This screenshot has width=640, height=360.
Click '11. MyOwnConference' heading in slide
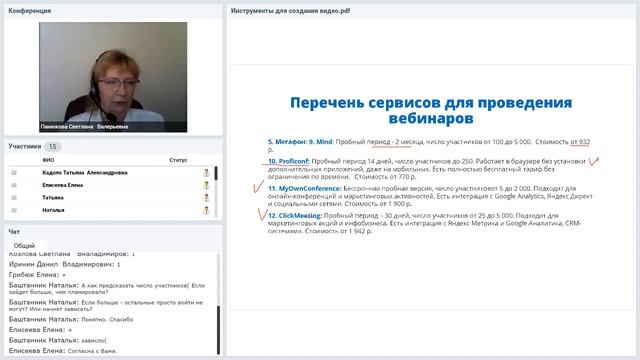(x=305, y=189)
